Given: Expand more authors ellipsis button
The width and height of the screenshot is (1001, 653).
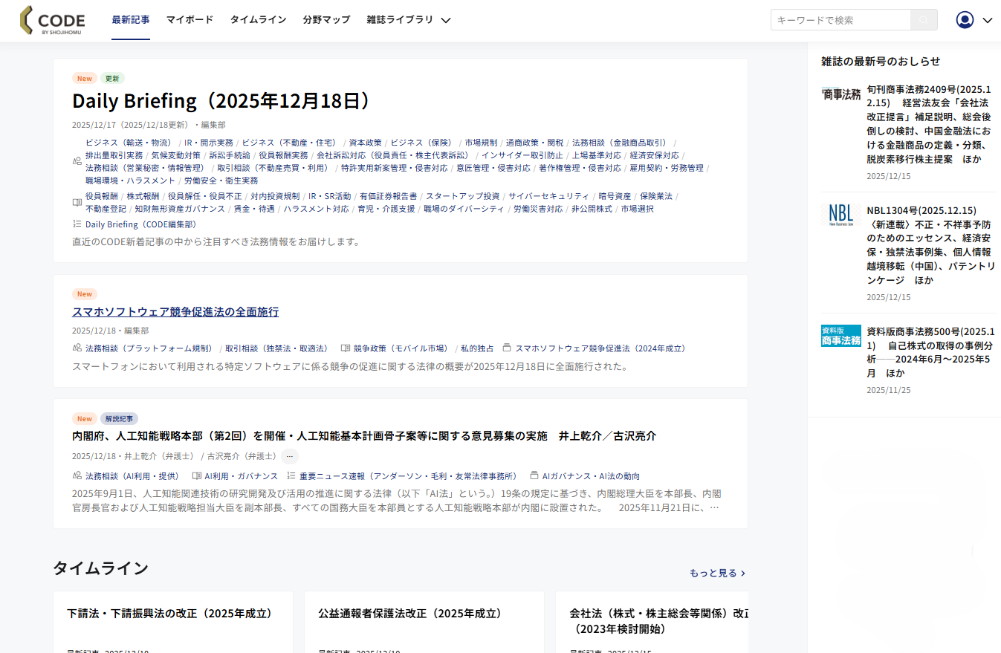Looking at the screenshot, I should point(290,456).
